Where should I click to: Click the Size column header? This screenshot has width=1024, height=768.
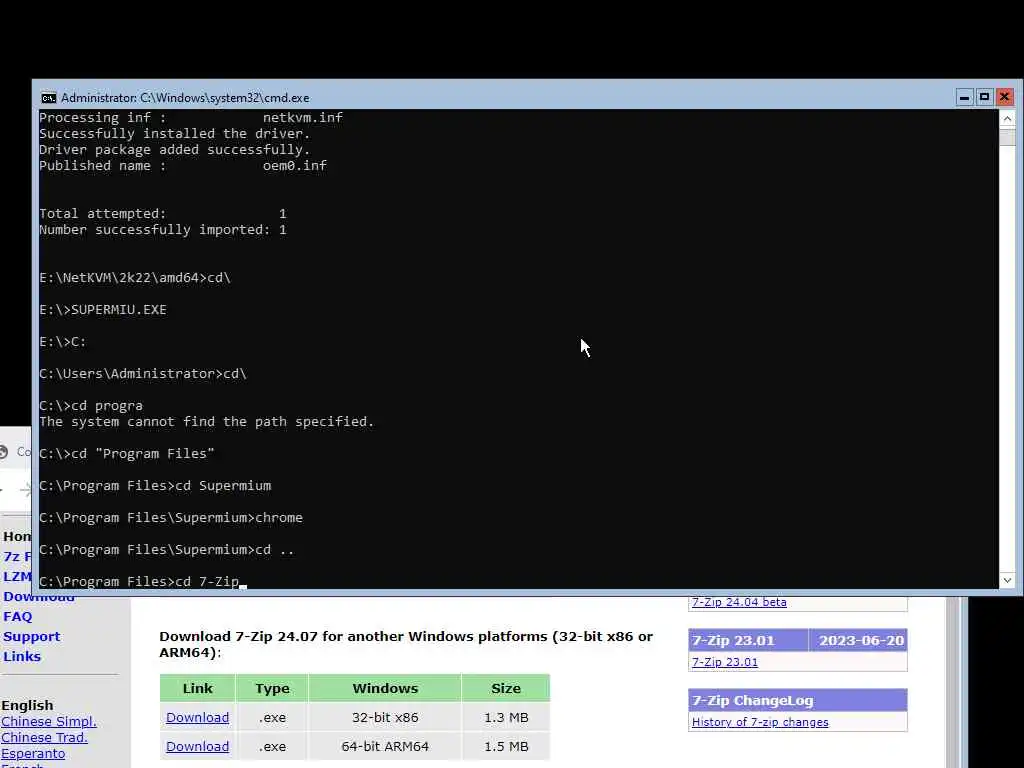tap(506, 688)
